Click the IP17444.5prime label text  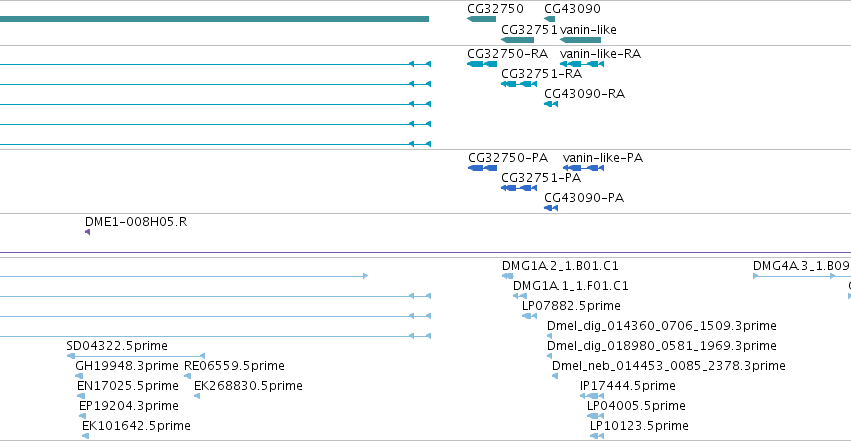[627, 386]
